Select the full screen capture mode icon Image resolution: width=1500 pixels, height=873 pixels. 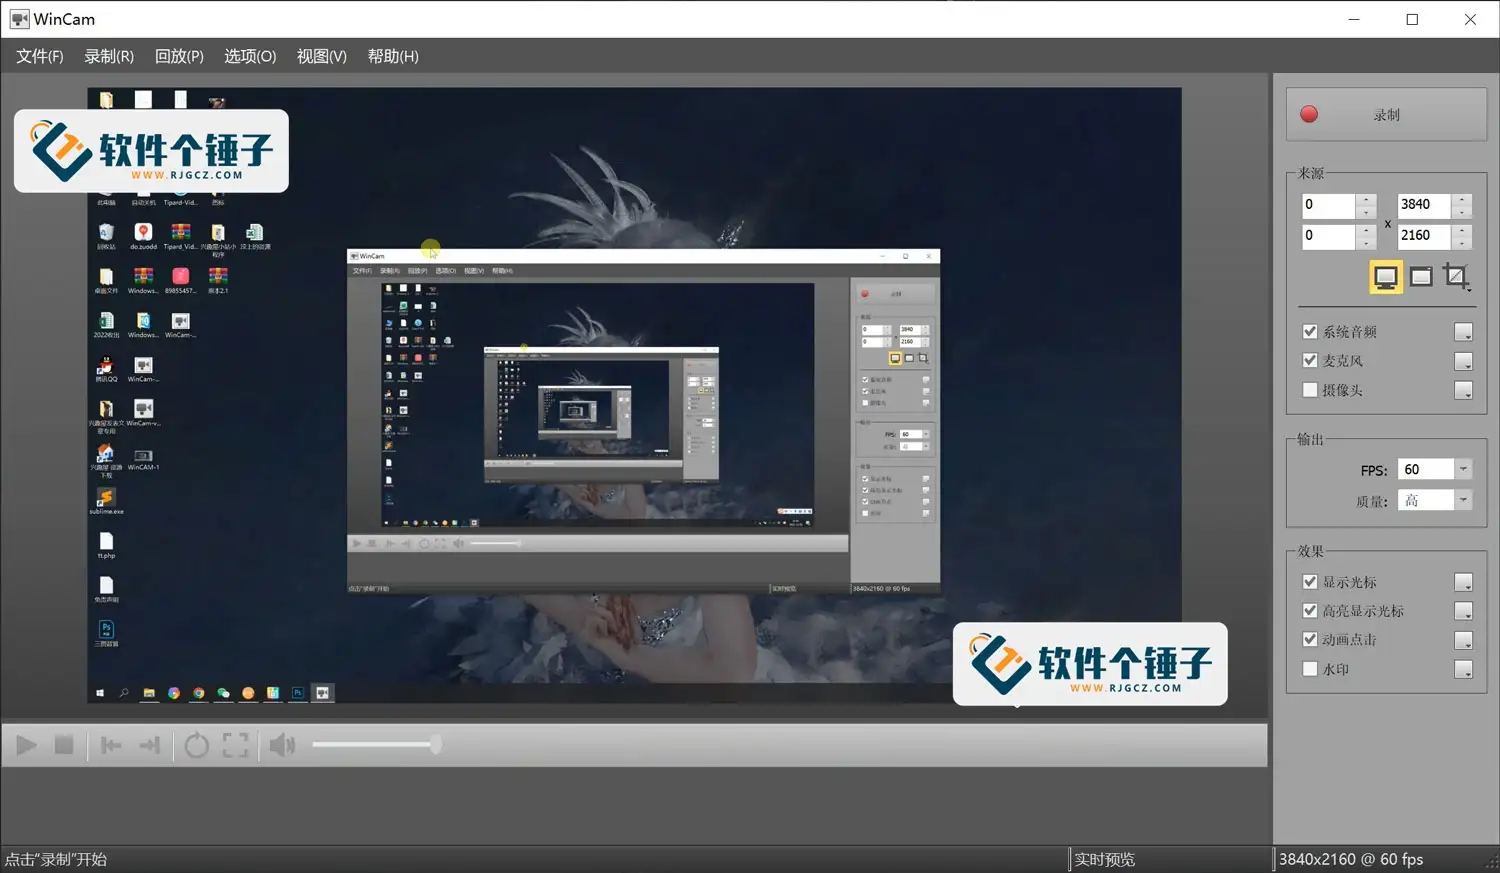pyautogui.click(x=1385, y=276)
